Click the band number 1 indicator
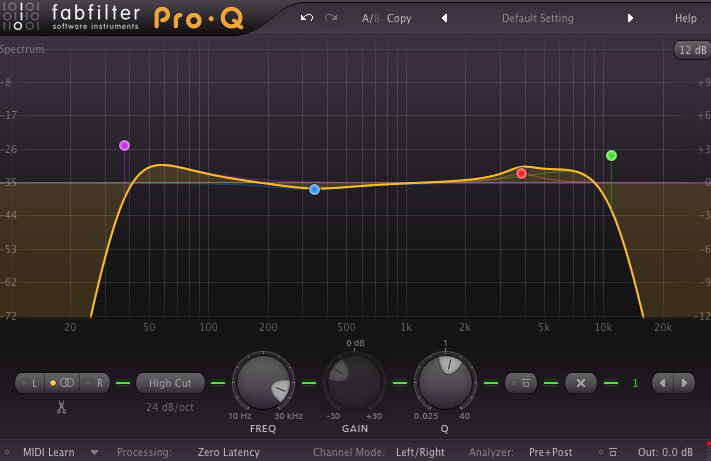Viewport: 711px width, 461px height. coord(635,383)
